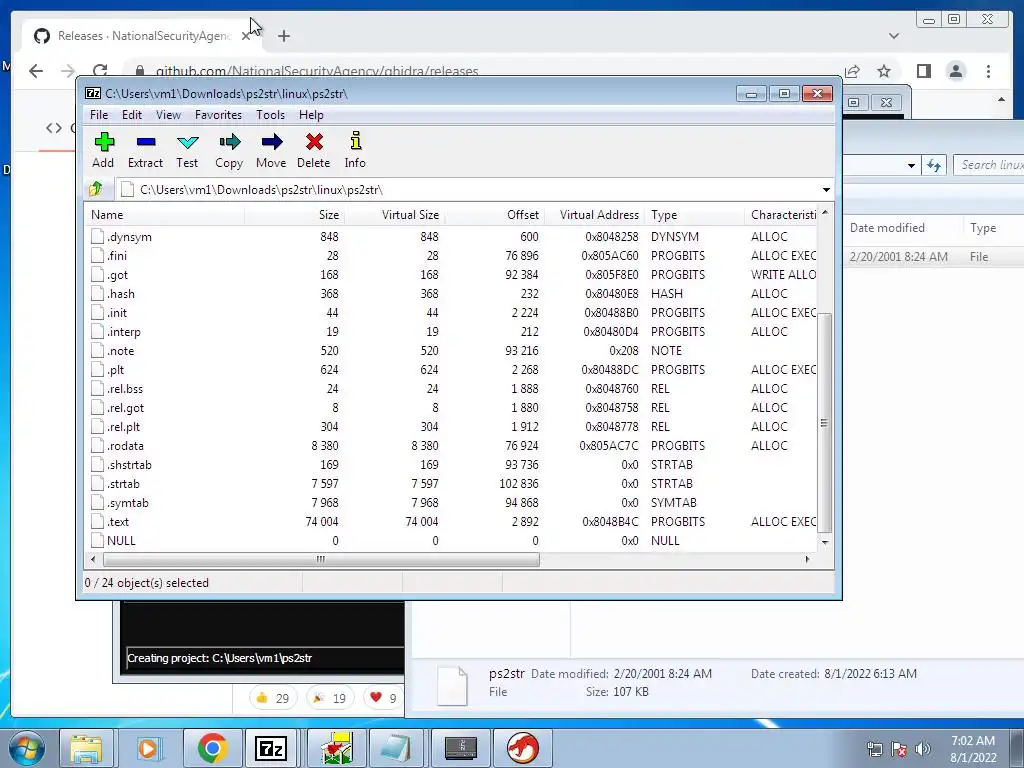Toggle Chrome side panel icon
The image size is (1024, 768).
click(x=923, y=71)
